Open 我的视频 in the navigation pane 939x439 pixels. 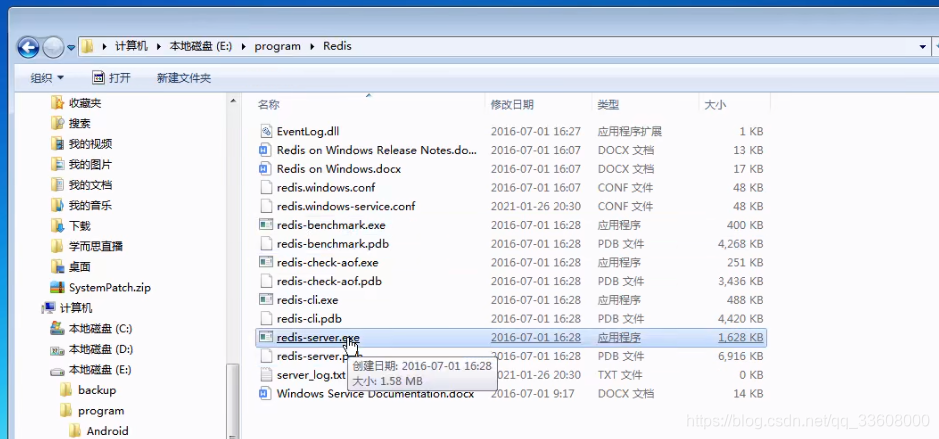[x=90, y=144]
